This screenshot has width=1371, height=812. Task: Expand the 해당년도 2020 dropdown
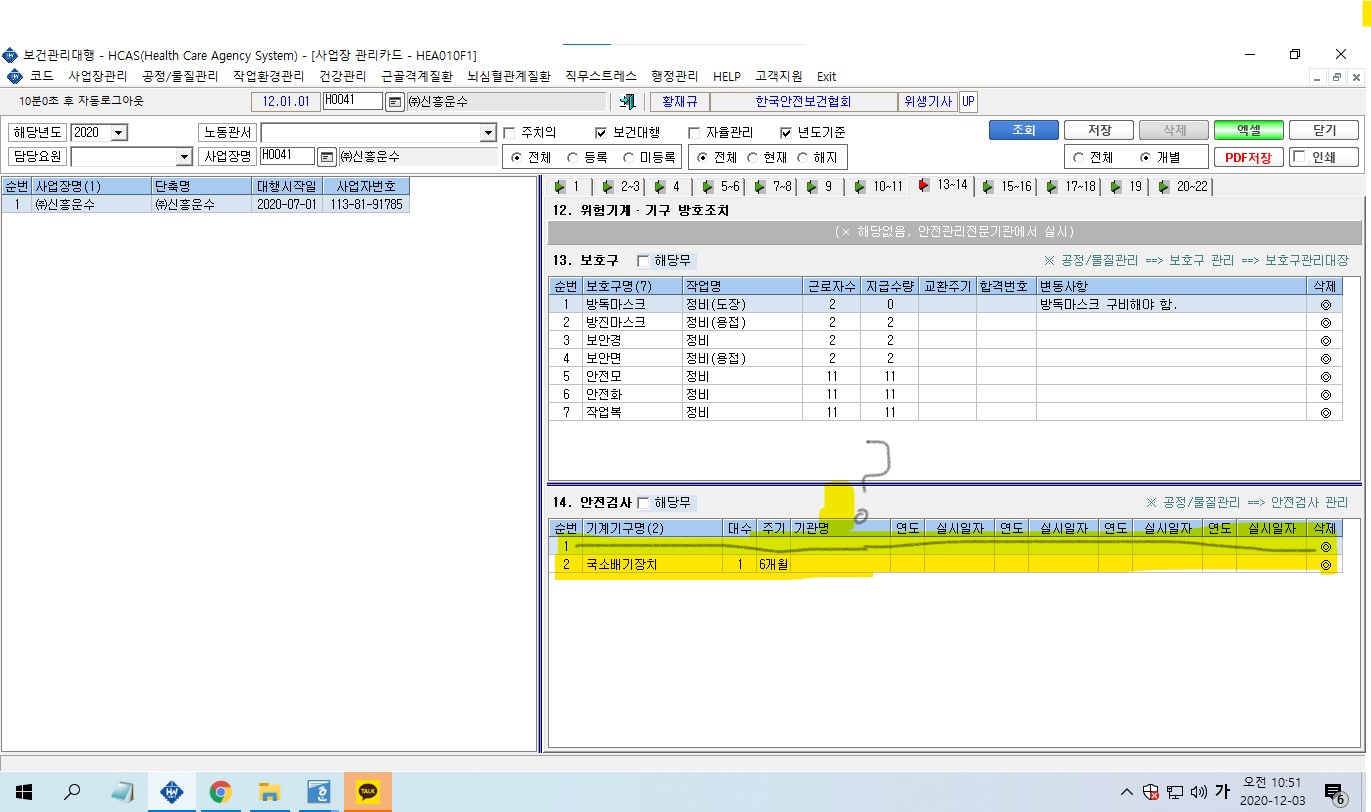(120, 132)
